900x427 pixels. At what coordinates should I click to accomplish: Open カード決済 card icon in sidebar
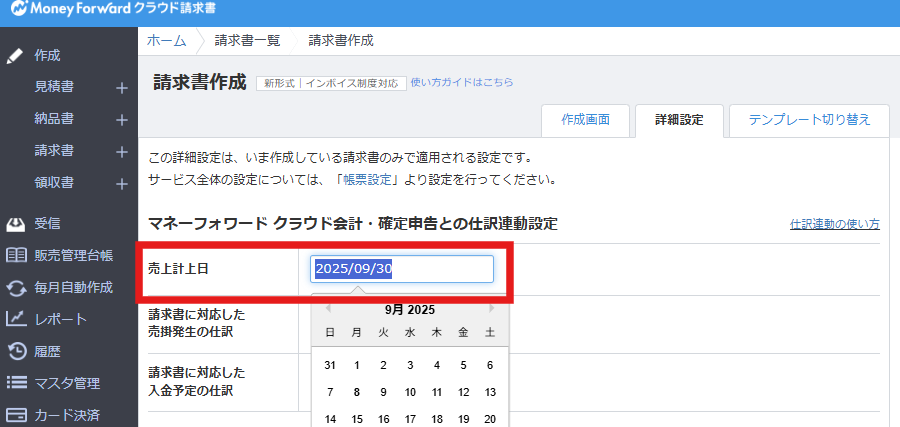pos(16,415)
